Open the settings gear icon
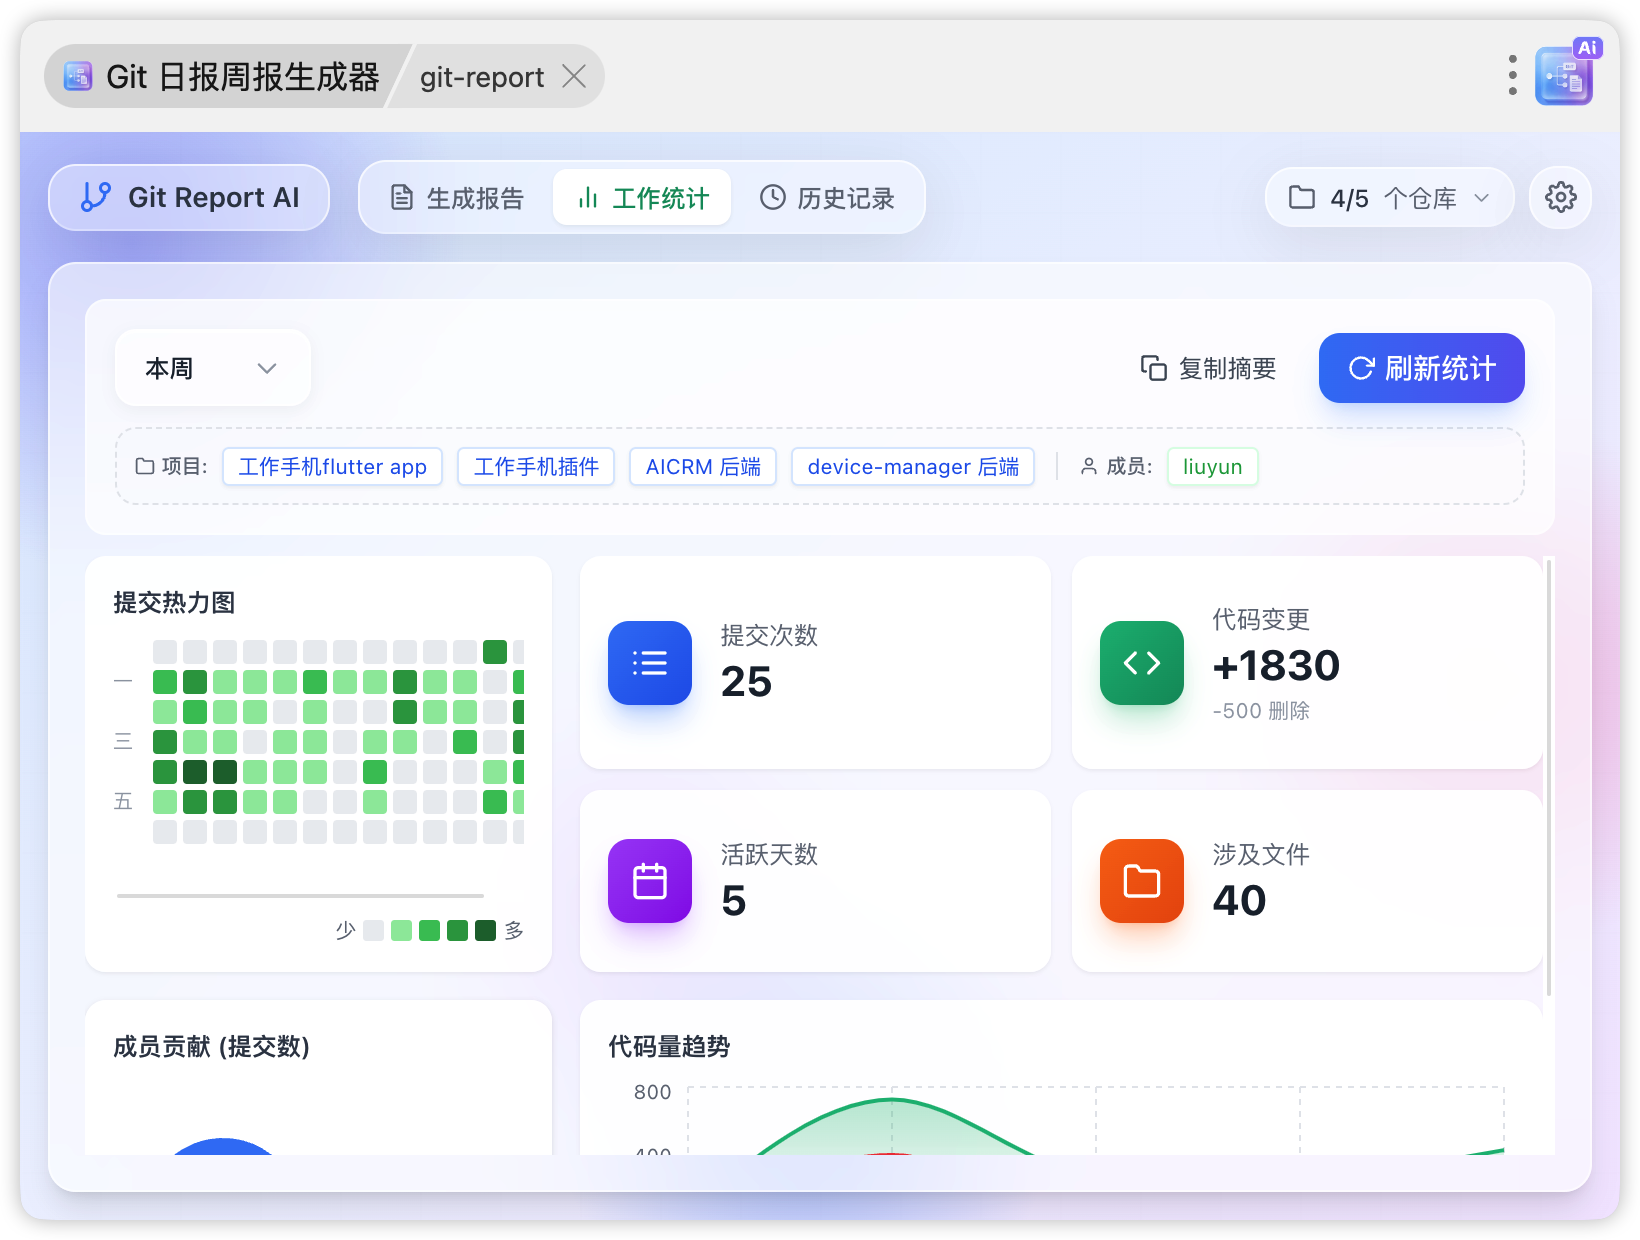1640x1240 pixels. pos(1560,198)
